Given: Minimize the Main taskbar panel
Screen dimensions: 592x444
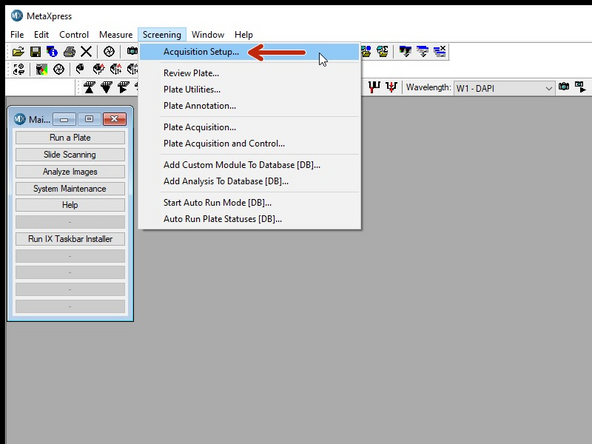Looking at the screenshot, I should (x=64, y=119).
